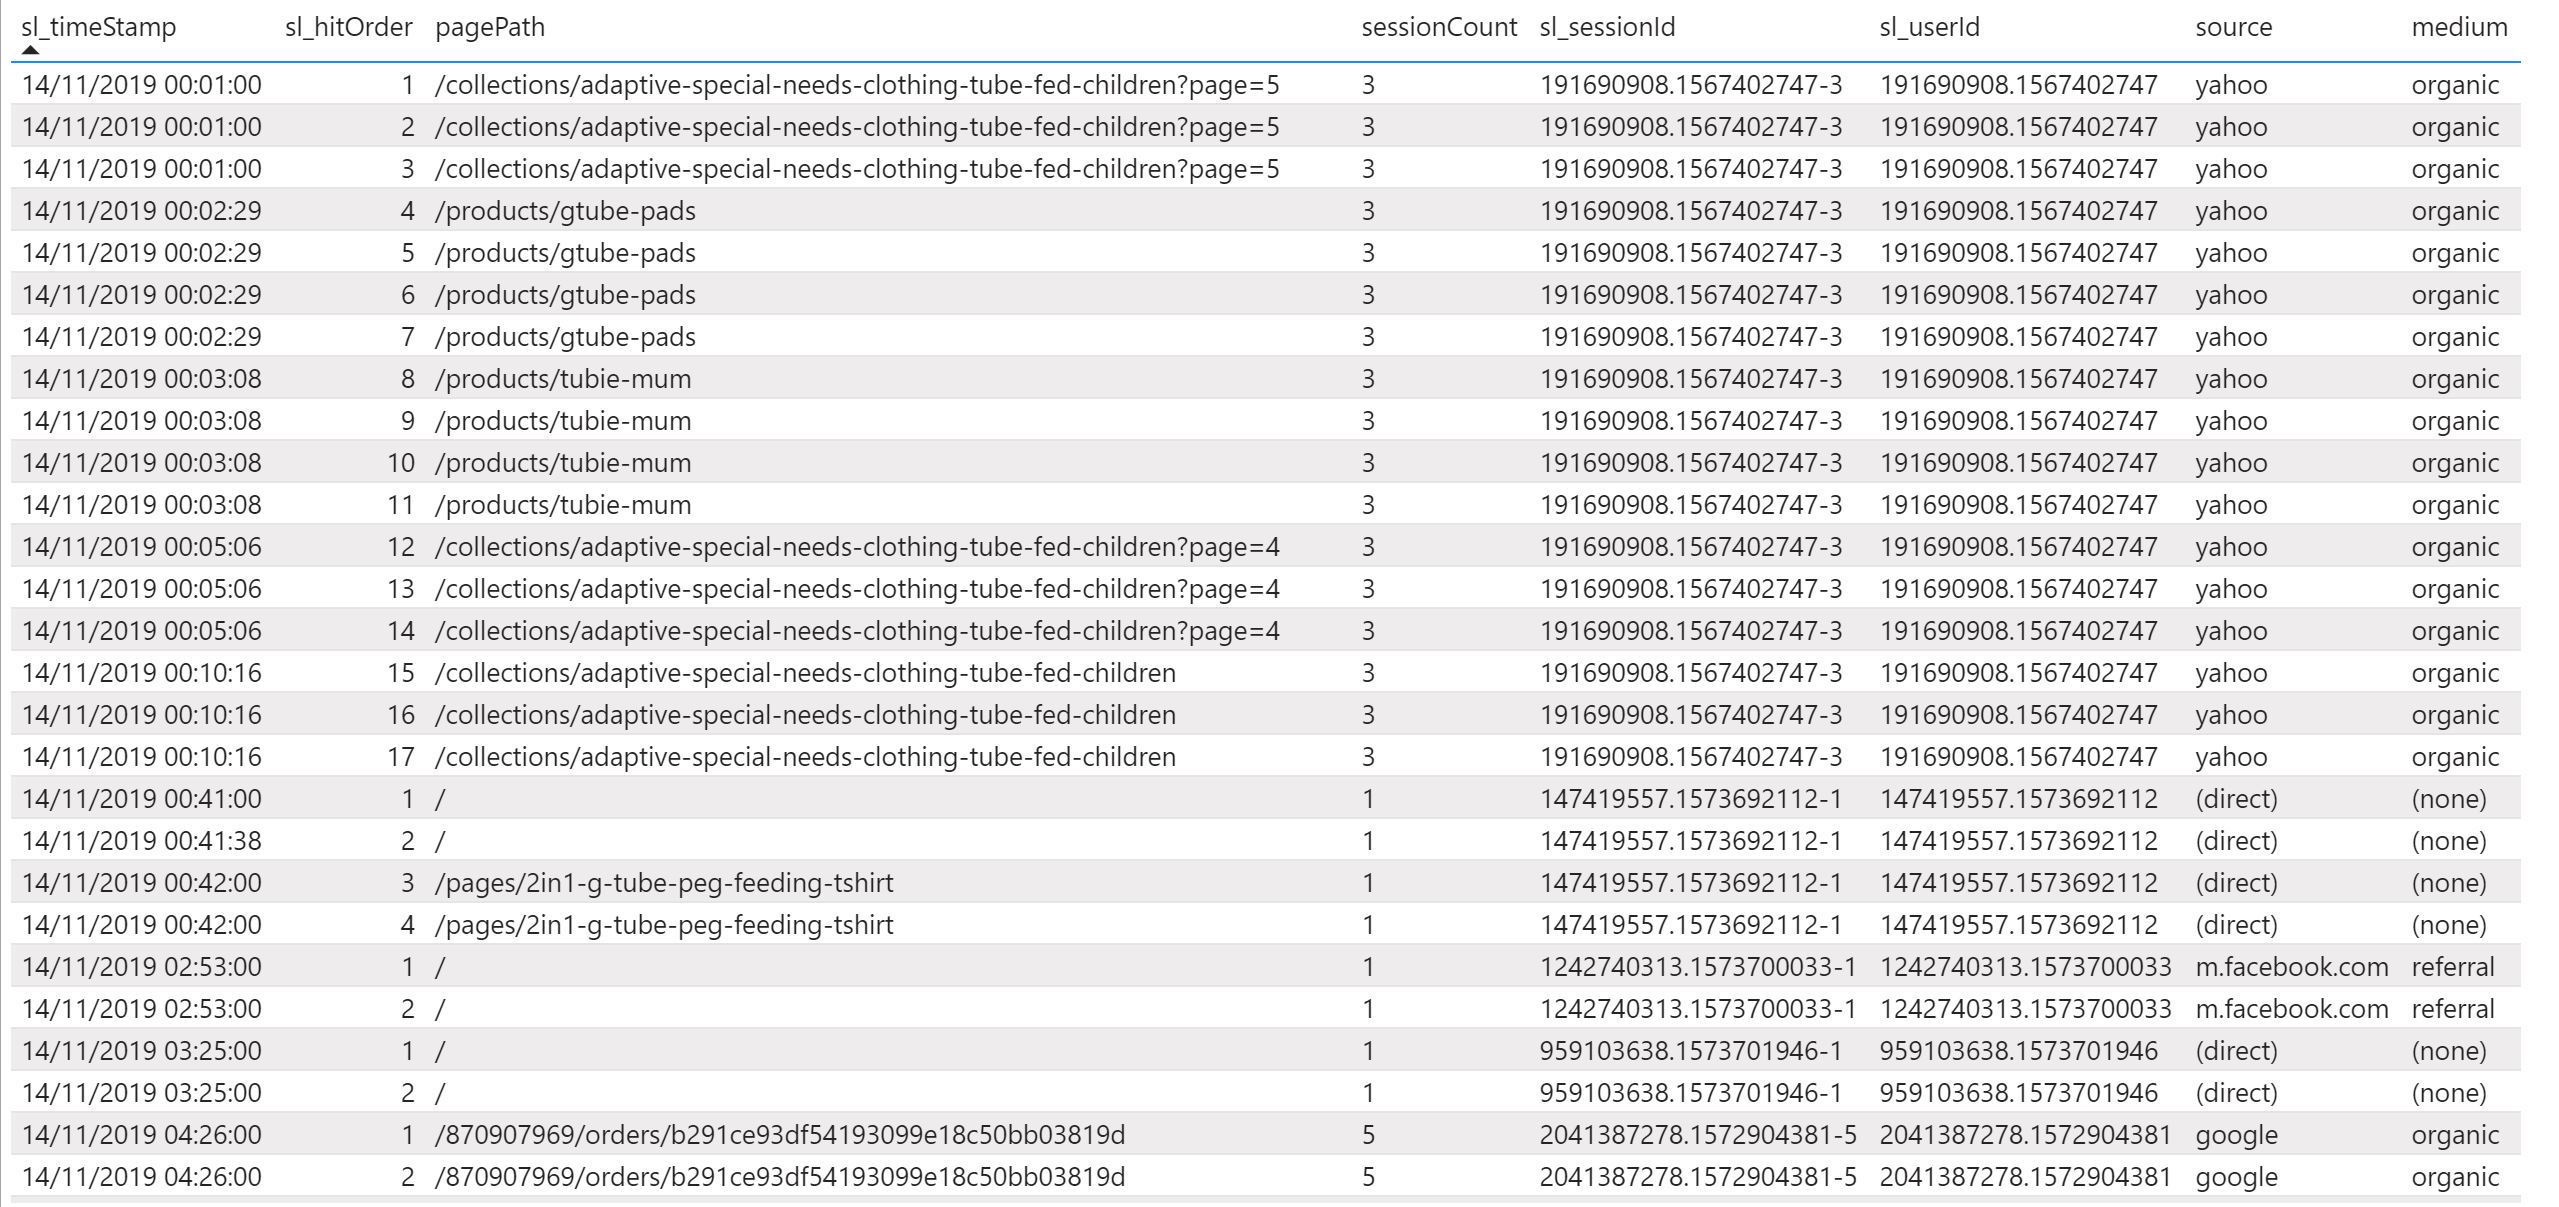Sort by the sl_timeStamp column header
Viewport: 2559px width, 1207px height.
coord(98,27)
